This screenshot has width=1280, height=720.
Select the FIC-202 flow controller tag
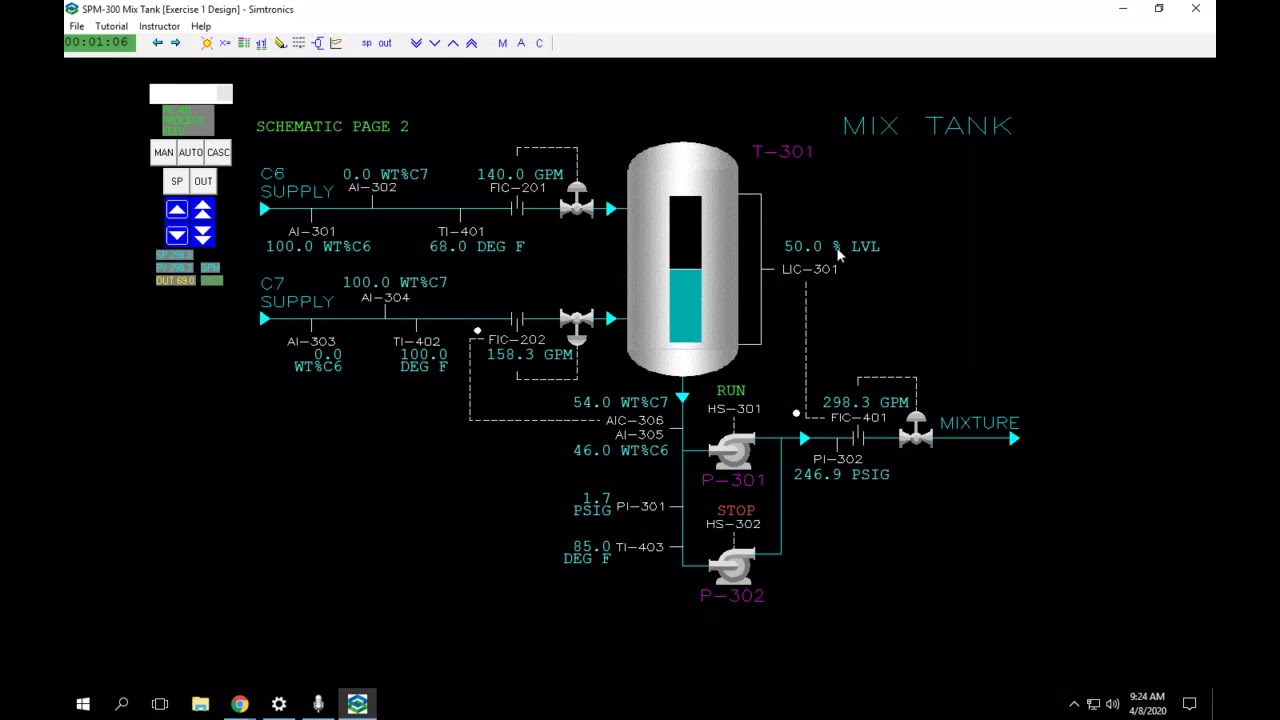click(517, 340)
